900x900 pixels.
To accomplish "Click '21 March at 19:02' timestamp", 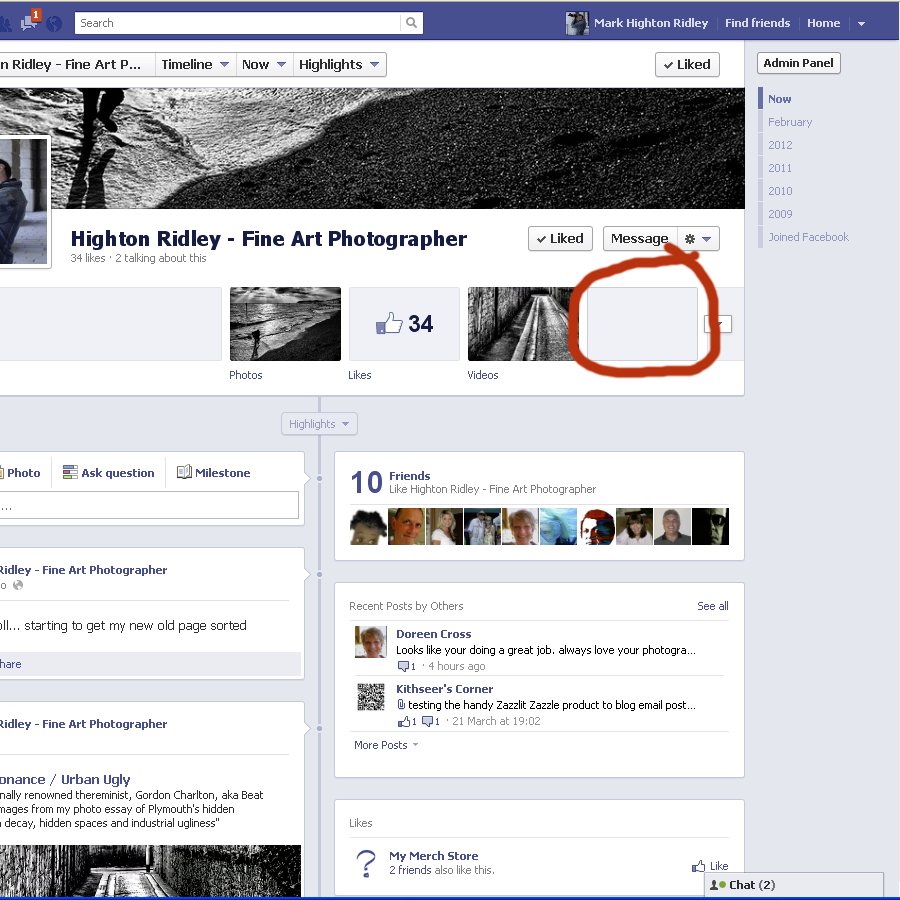I will [x=496, y=721].
